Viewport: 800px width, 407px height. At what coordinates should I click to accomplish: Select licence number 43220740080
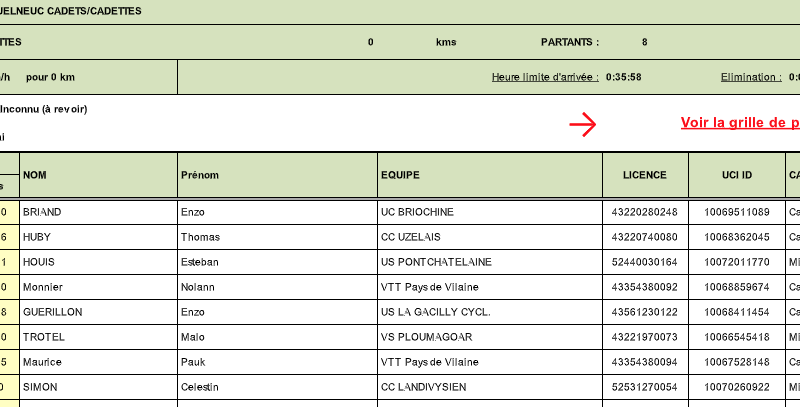[644, 237]
